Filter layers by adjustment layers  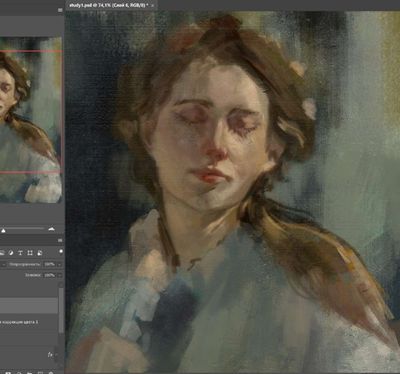(11, 253)
